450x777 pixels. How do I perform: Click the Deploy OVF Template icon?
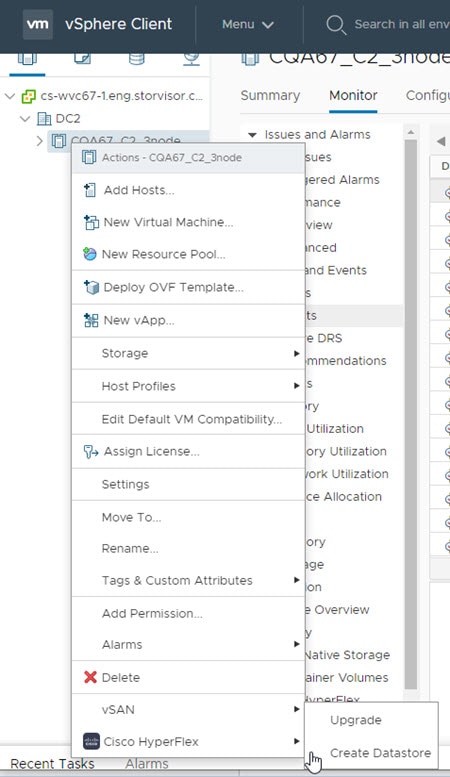pos(91,287)
